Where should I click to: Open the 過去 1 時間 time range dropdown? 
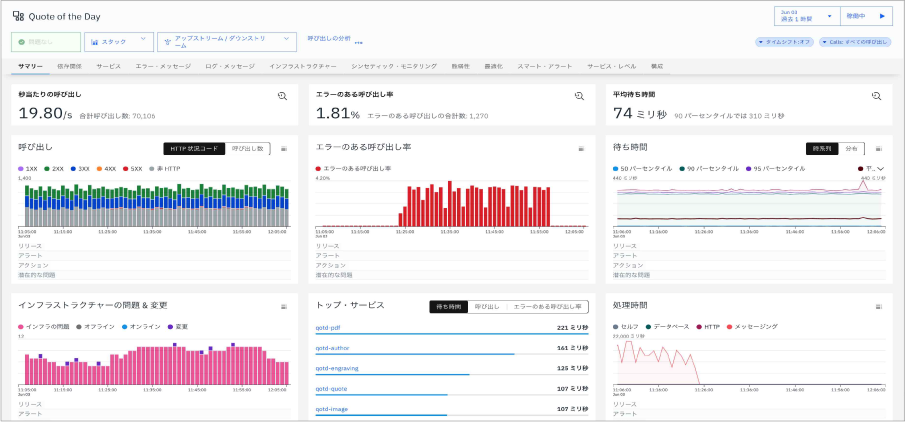807,16
